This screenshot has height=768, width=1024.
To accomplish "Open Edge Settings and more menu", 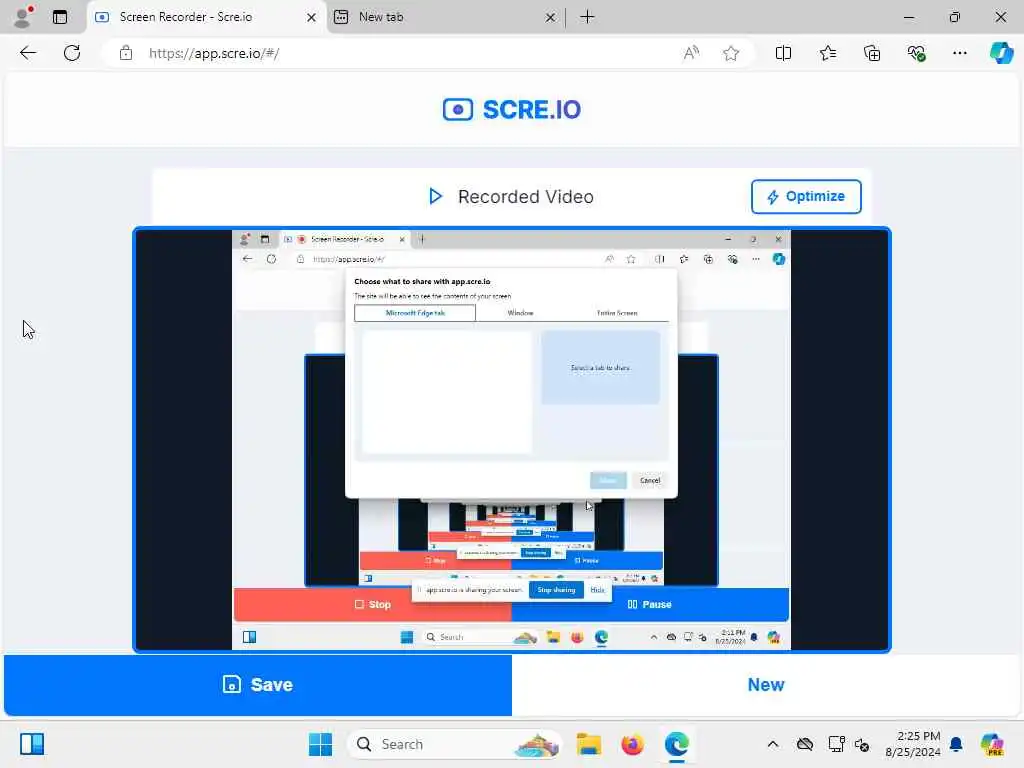I will 959,53.
